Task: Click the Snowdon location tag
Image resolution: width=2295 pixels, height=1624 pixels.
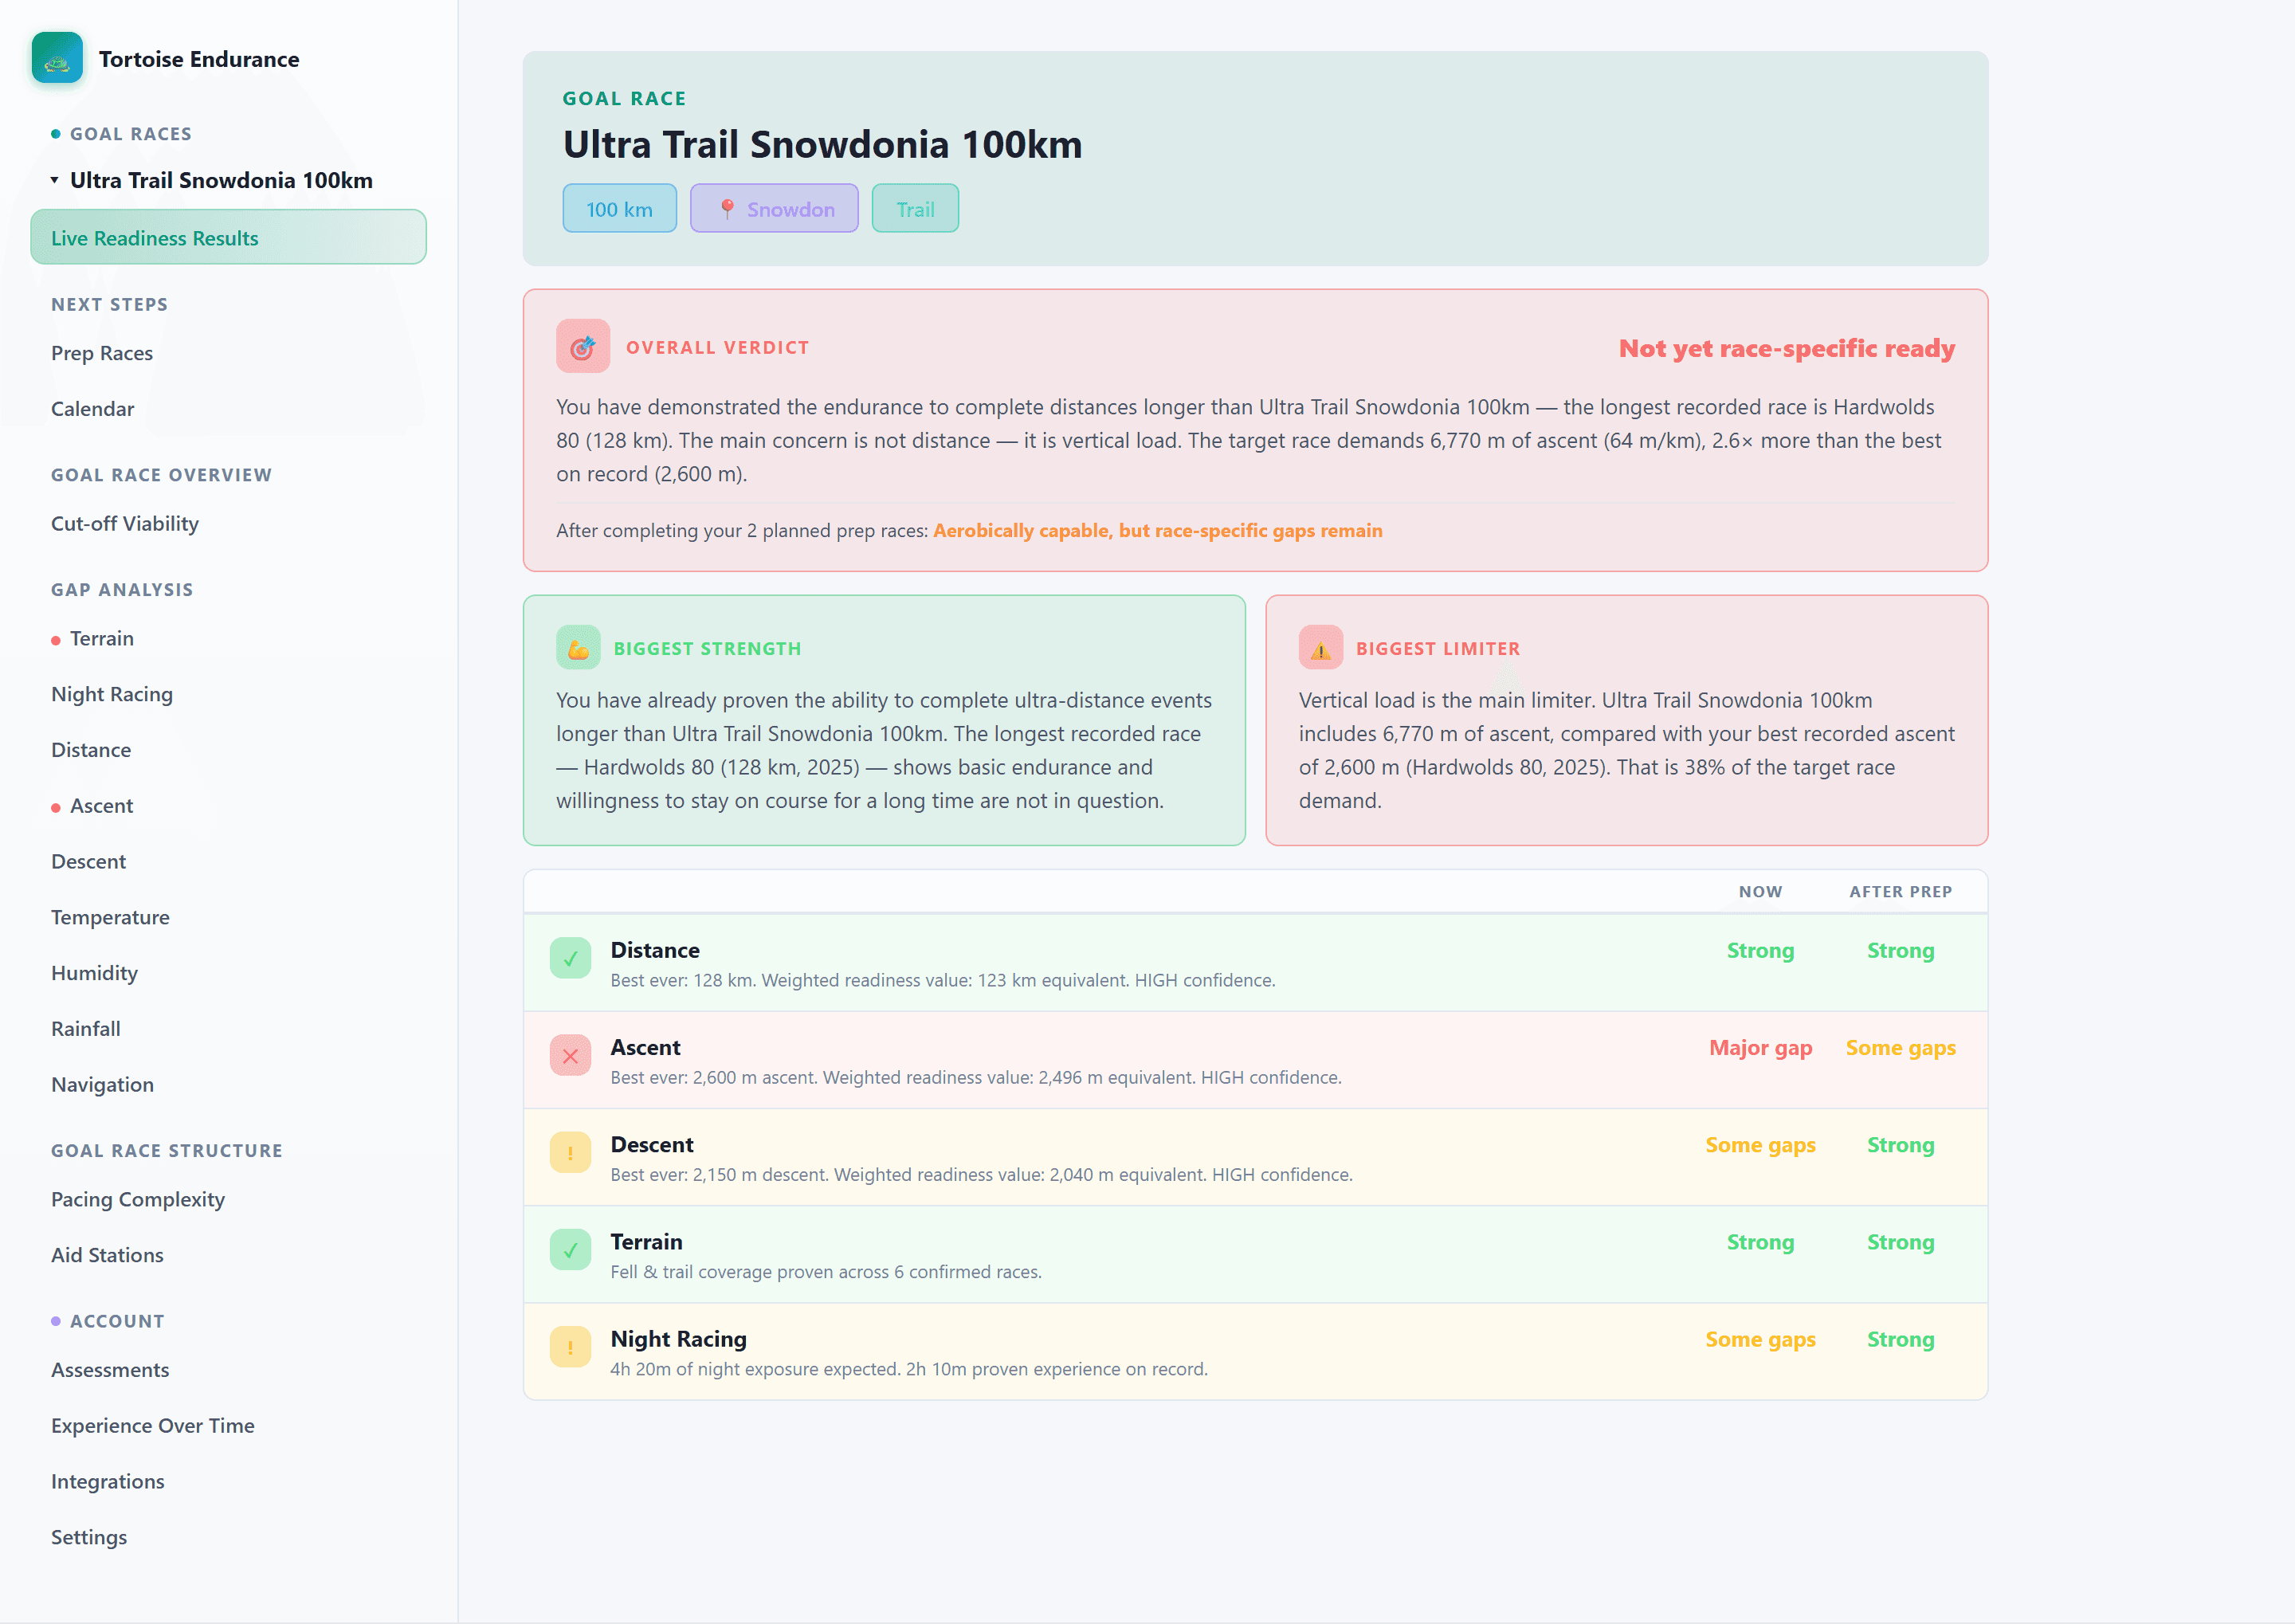Action: [774, 208]
